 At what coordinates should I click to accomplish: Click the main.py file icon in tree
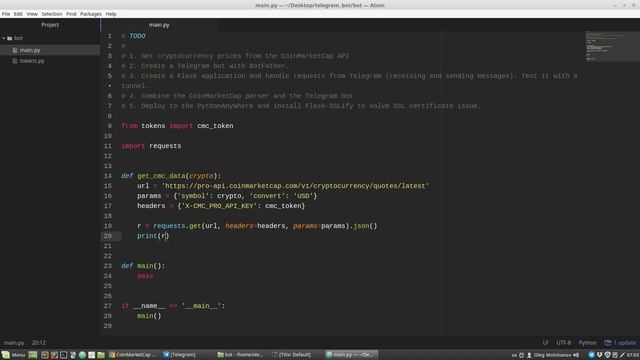(x=15, y=50)
